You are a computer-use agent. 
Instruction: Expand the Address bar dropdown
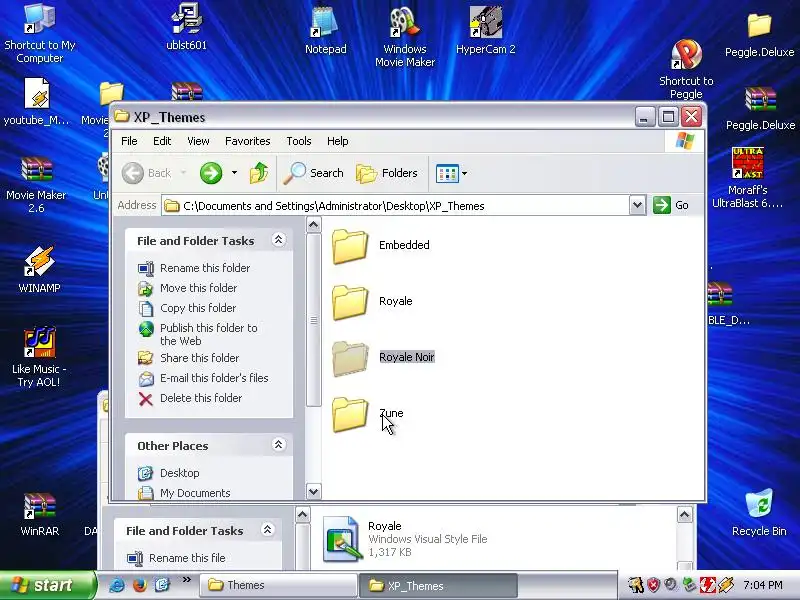tap(637, 206)
